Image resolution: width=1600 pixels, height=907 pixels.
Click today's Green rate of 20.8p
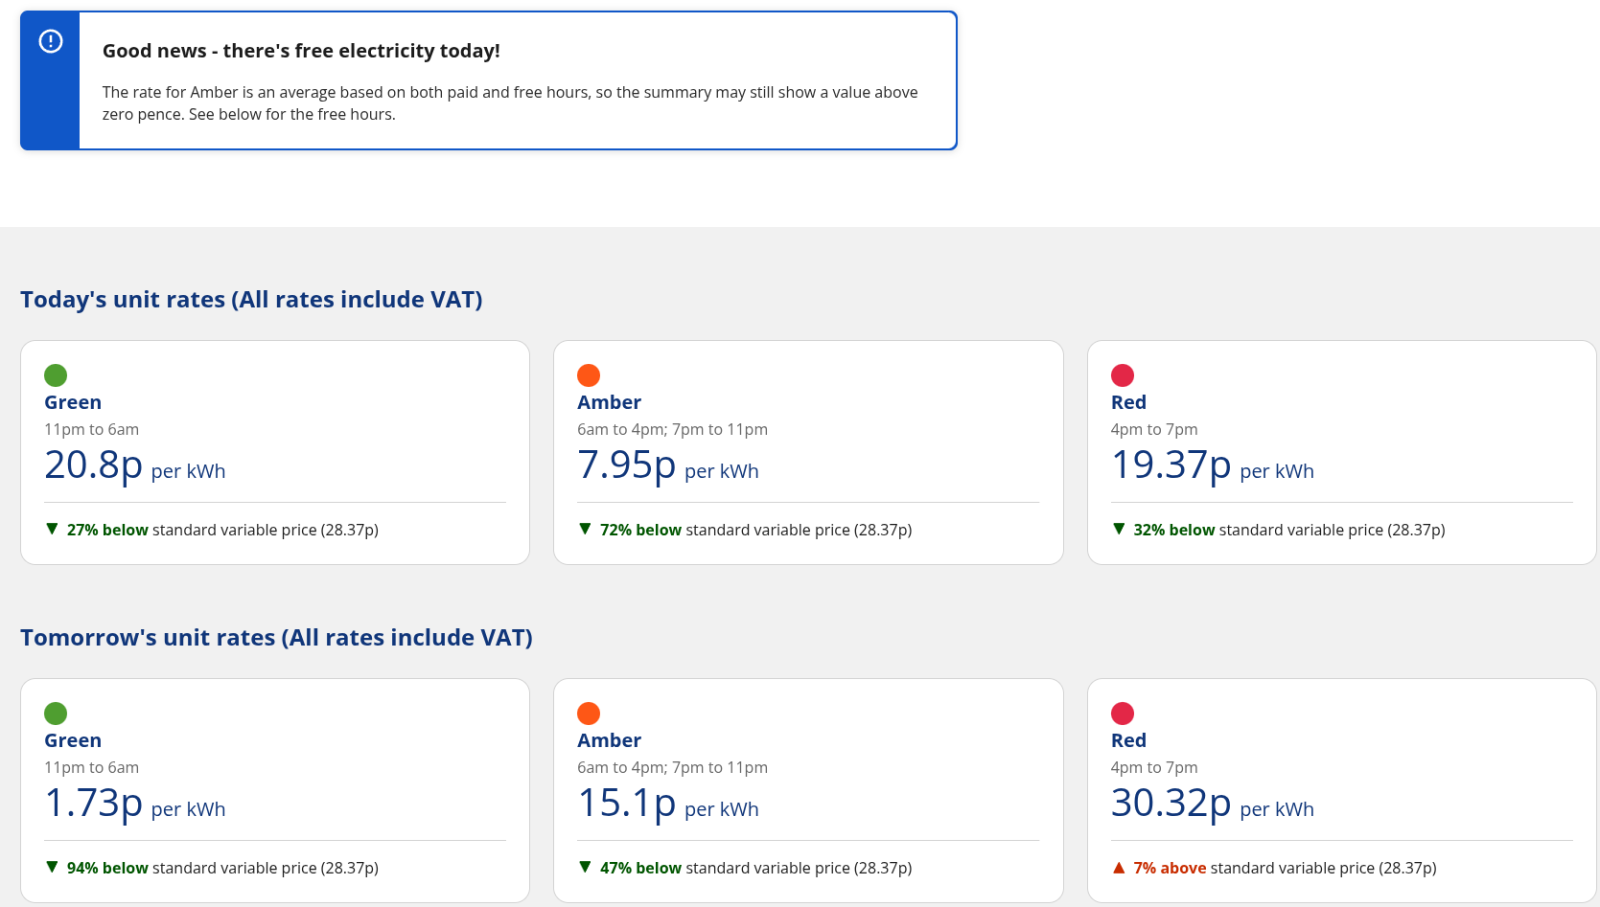pyautogui.click(x=94, y=465)
